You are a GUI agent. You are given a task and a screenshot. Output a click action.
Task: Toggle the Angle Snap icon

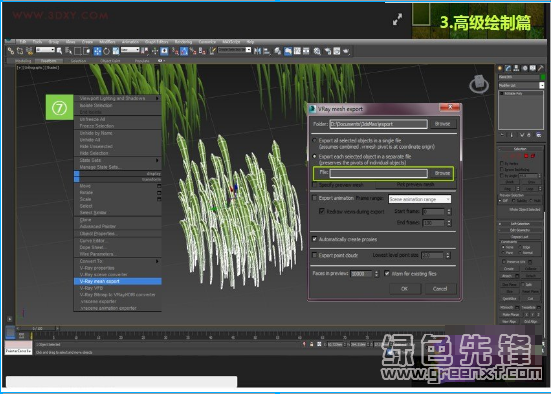pos(184,51)
